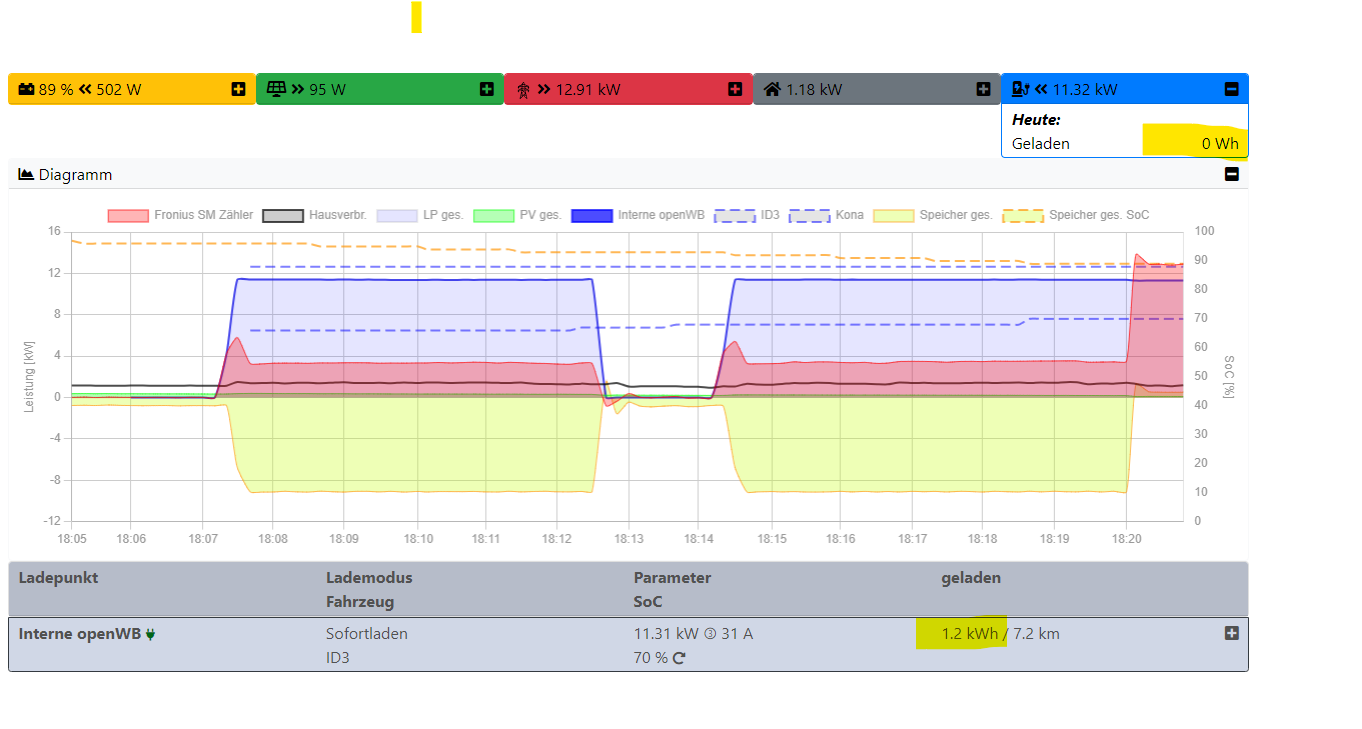Toggle Hausverbr. series in legend
This screenshot has height=729, width=1362.
pos(315,215)
